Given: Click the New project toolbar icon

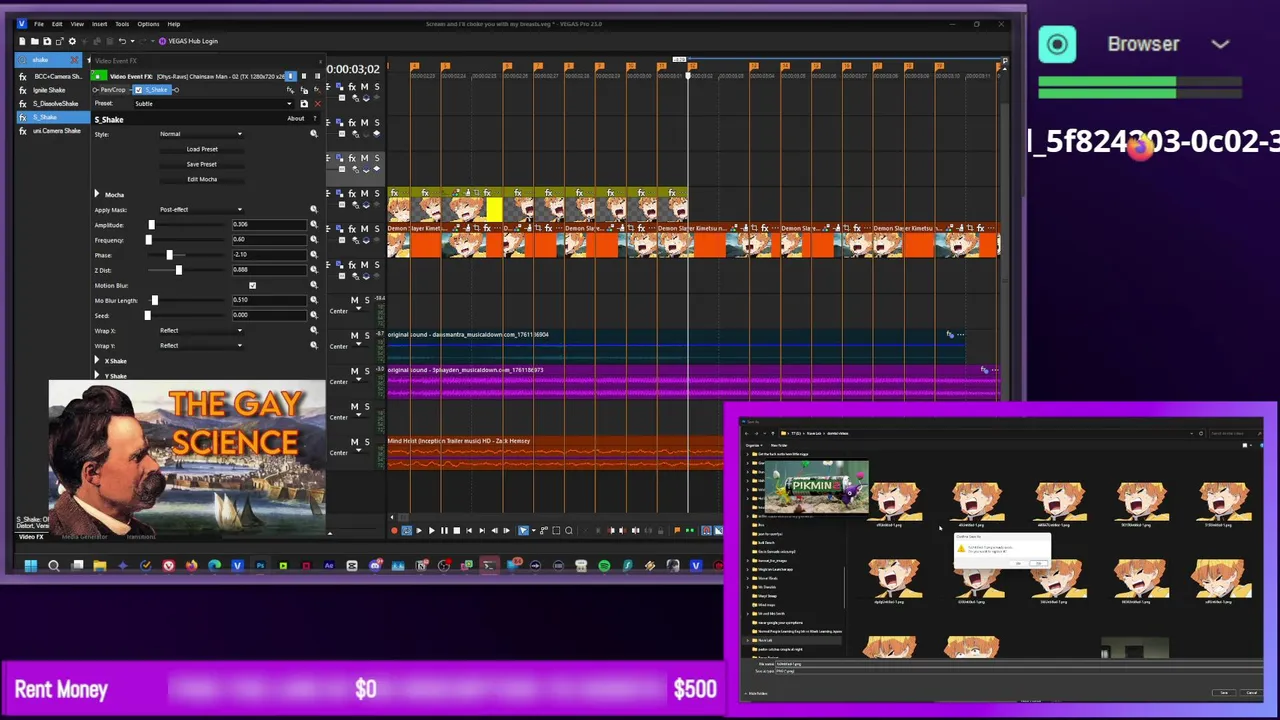Looking at the screenshot, I should (x=23, y=41).
